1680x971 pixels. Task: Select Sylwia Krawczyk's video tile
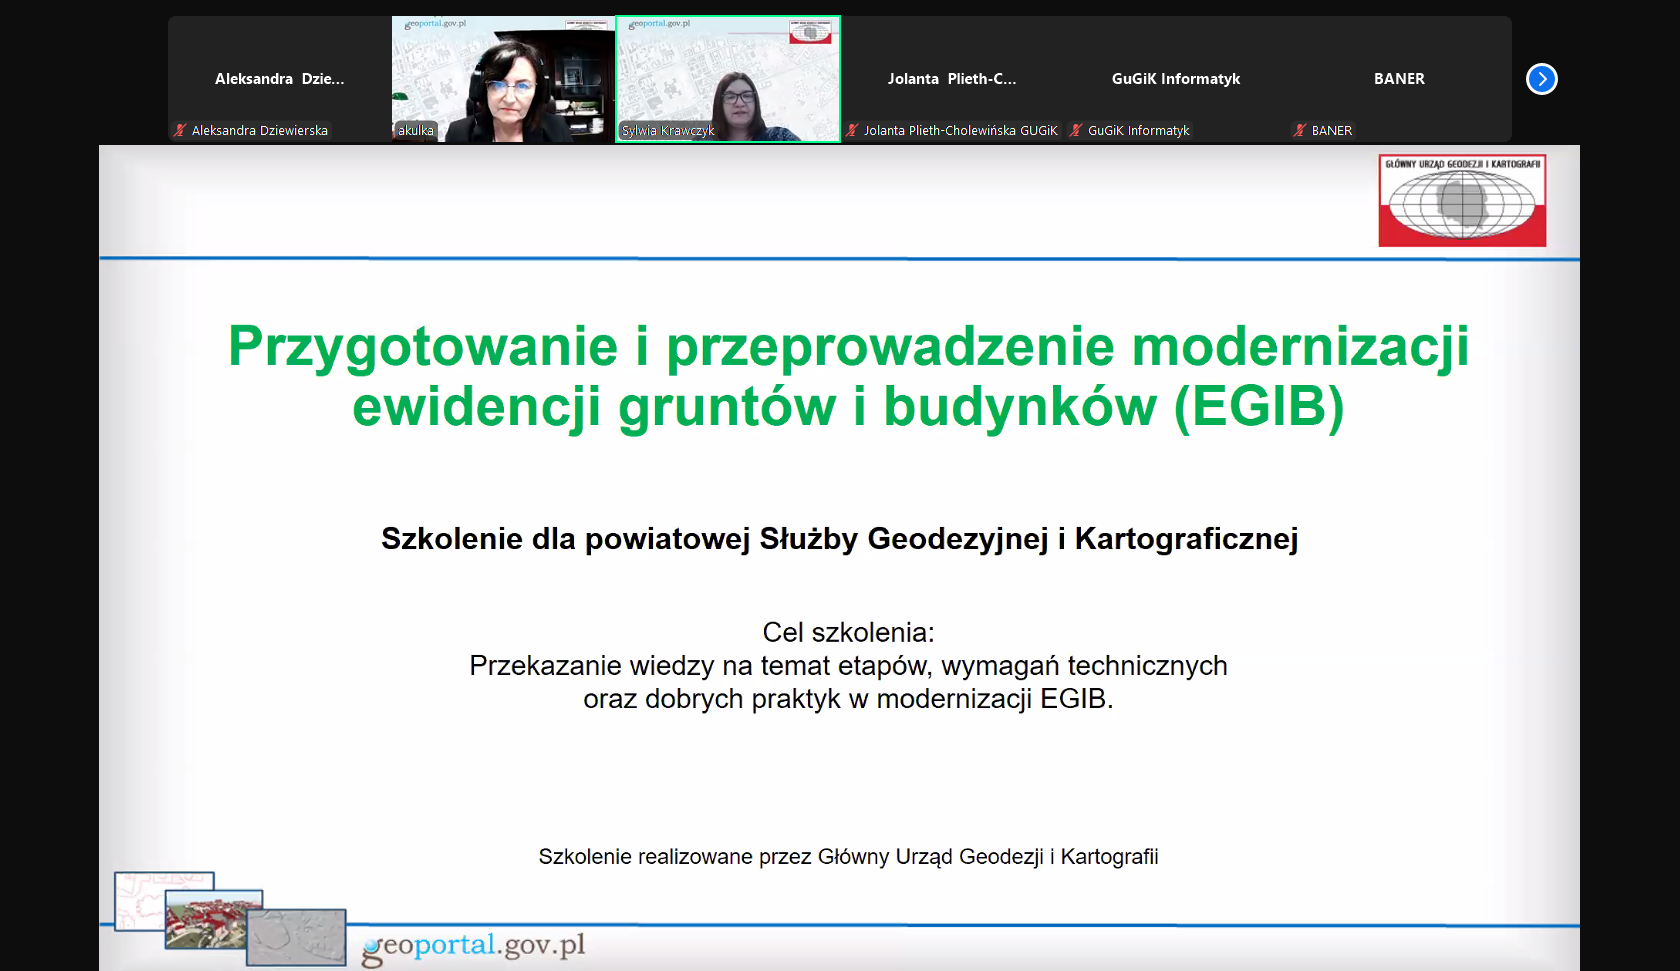click(728, 78)
